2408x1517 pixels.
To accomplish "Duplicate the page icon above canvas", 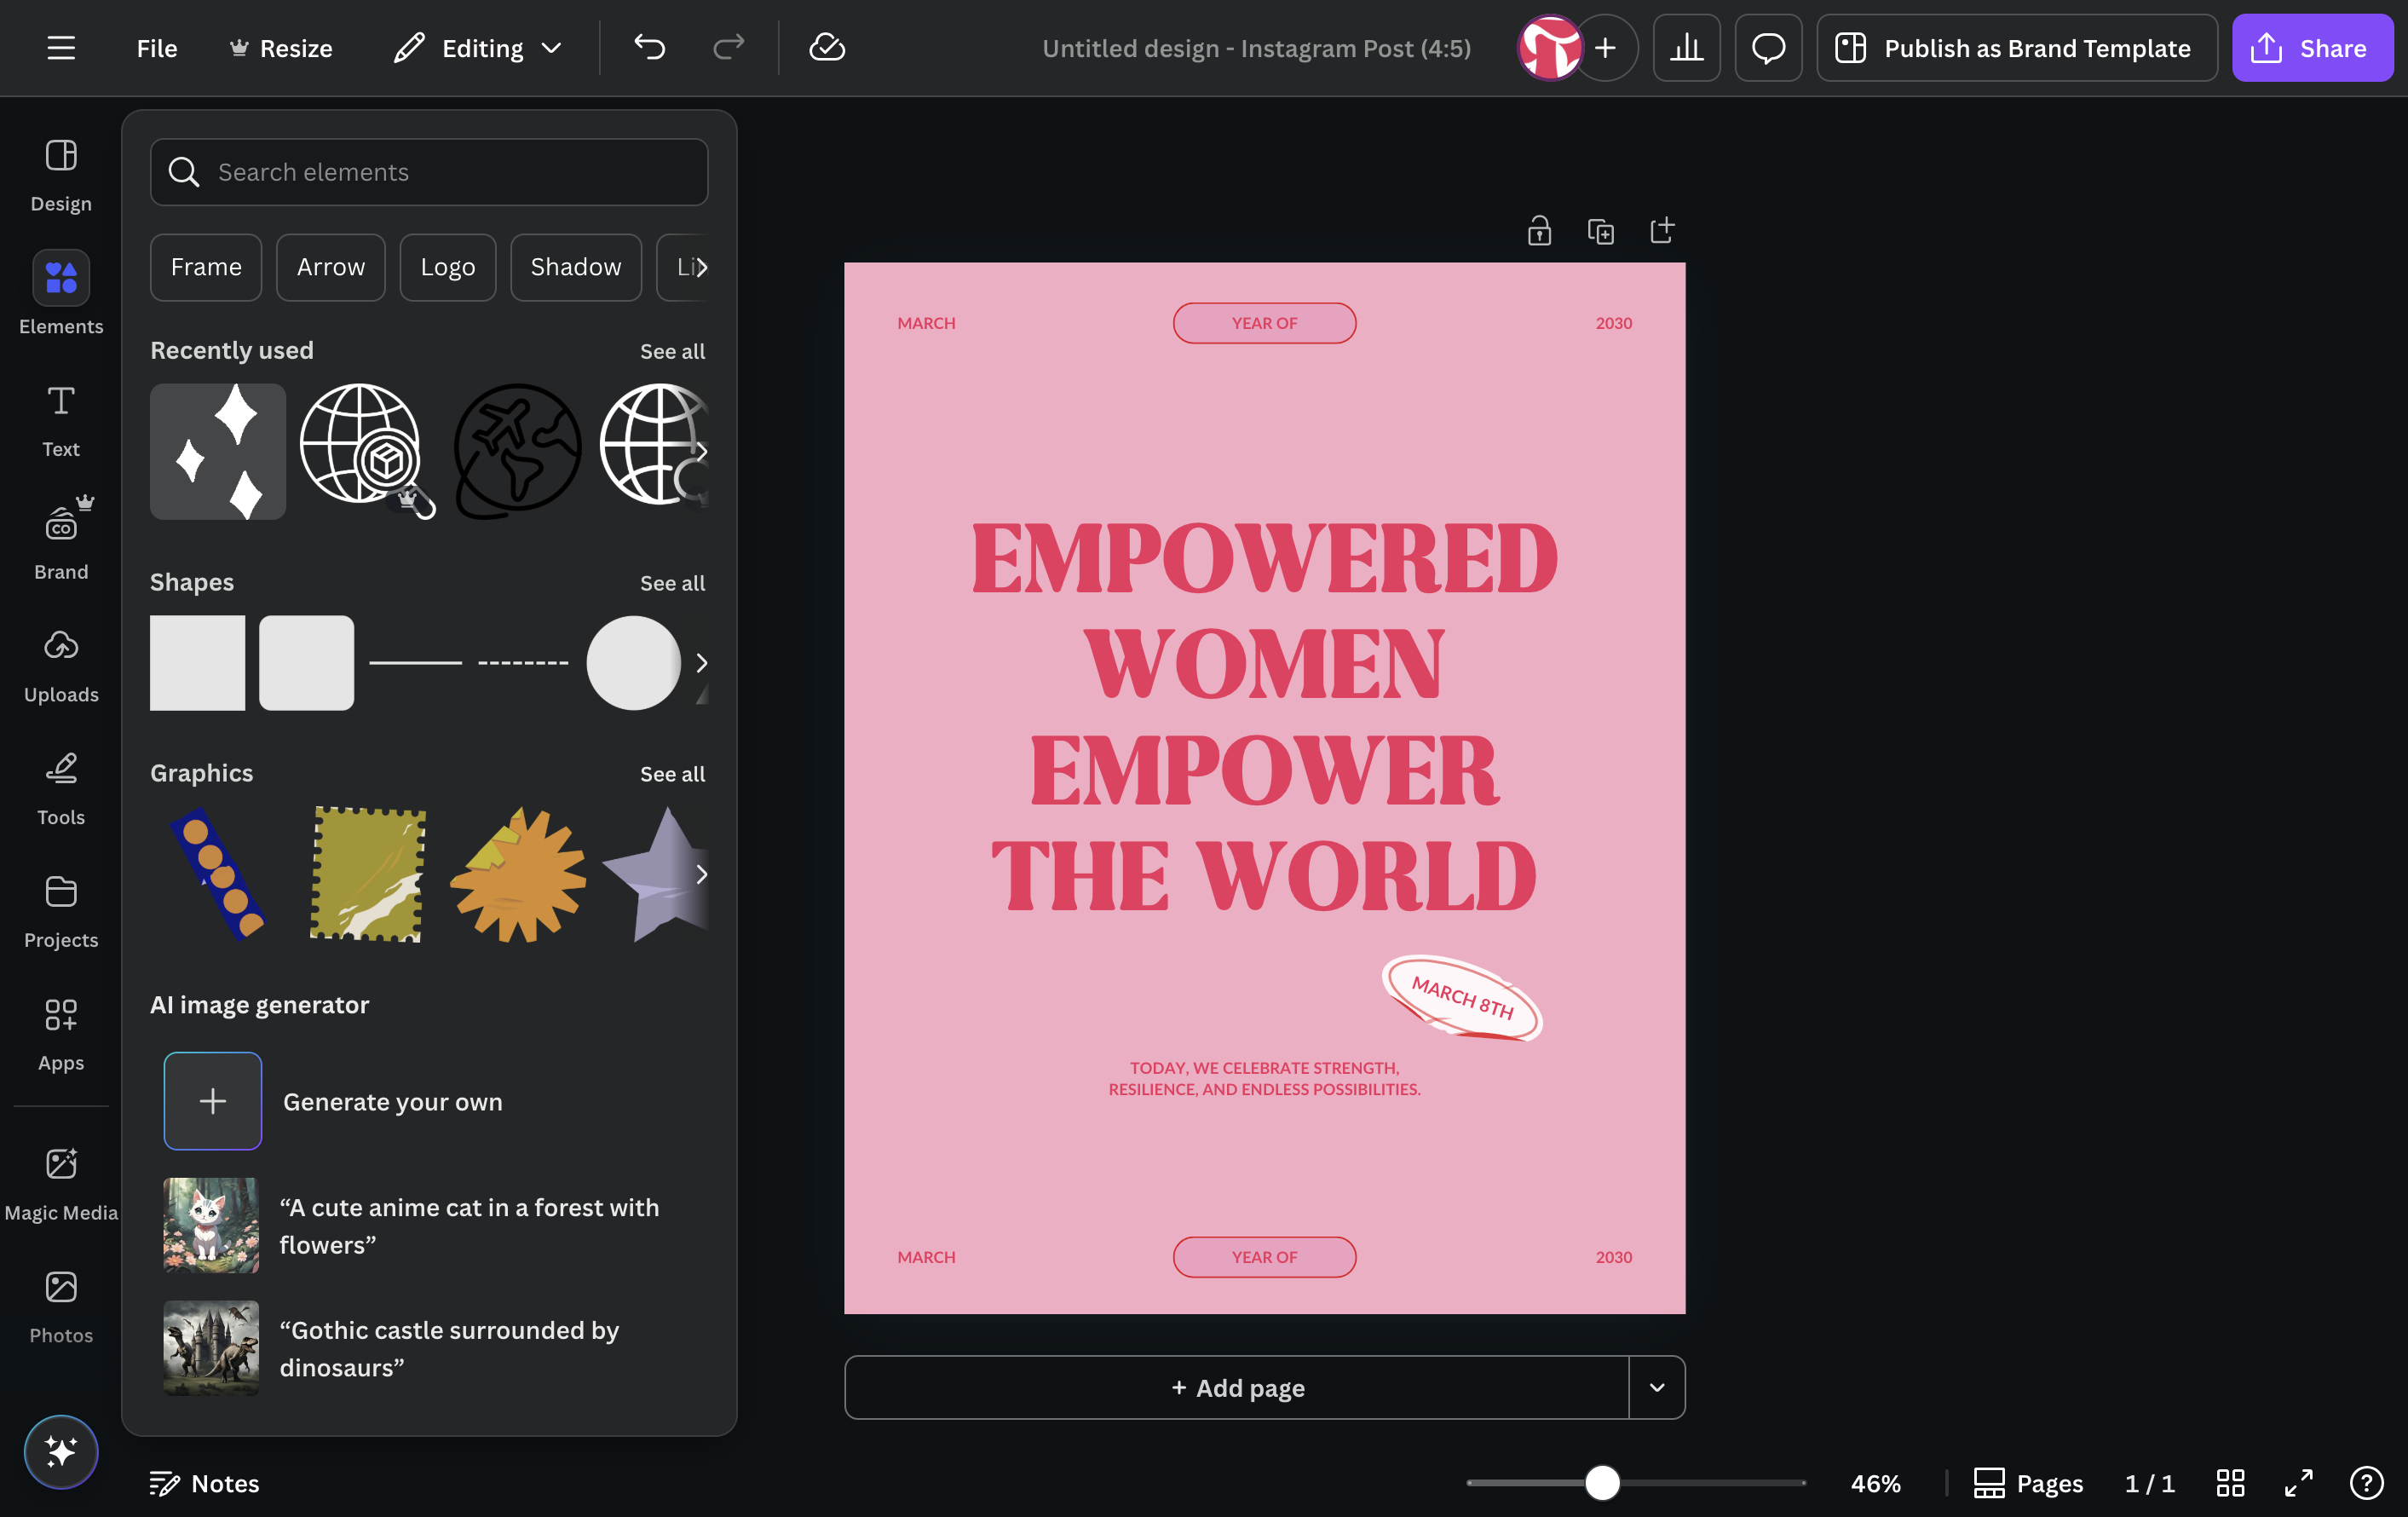I will (x=1601, y=231).
